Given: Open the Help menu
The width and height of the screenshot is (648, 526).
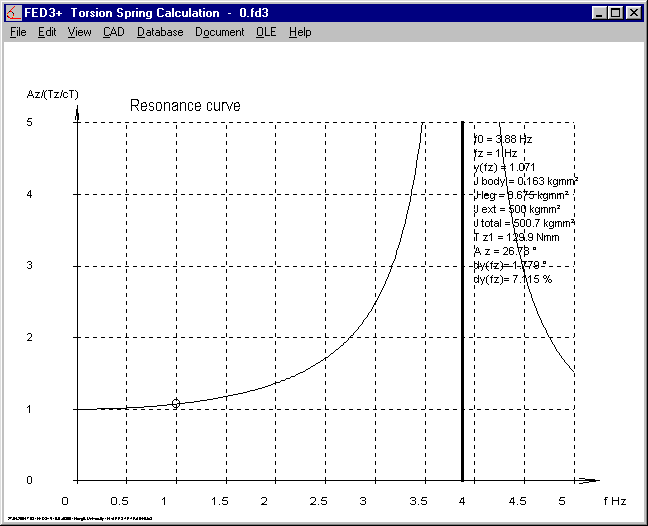Looking at the screenshot, I should [x=300, y=32].
